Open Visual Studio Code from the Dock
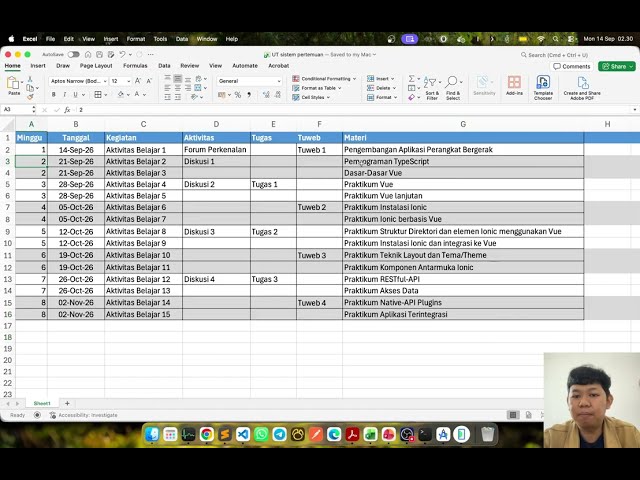640x480 pixels. (x=243, y=434)
